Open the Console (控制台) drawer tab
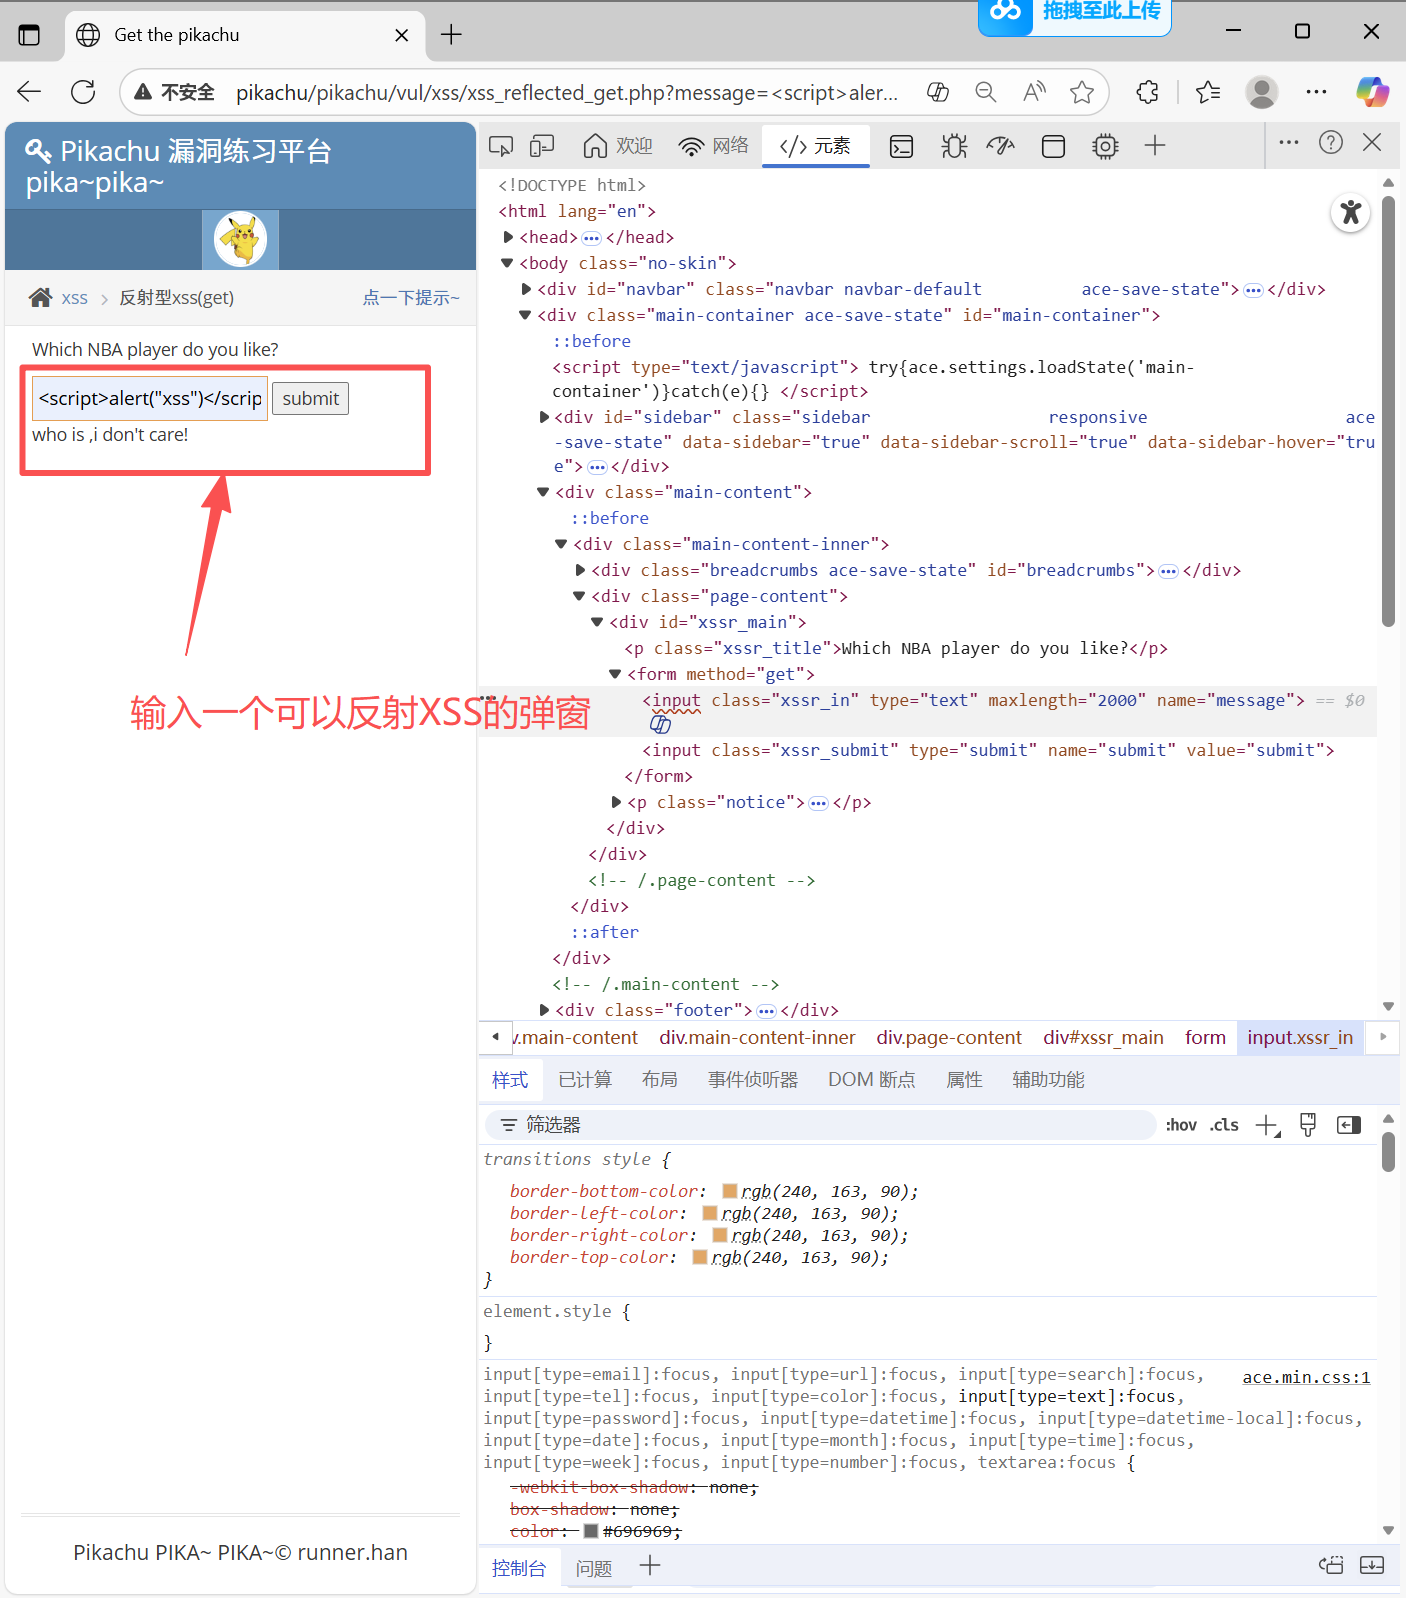 [519, 1568]
